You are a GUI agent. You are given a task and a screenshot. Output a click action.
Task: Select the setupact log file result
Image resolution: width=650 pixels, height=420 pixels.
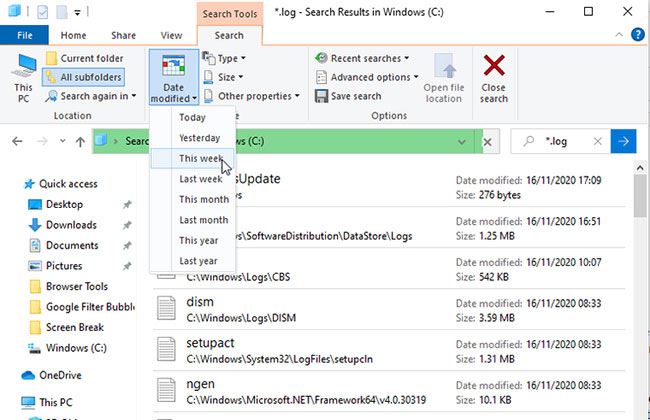[x=389, y=351]
